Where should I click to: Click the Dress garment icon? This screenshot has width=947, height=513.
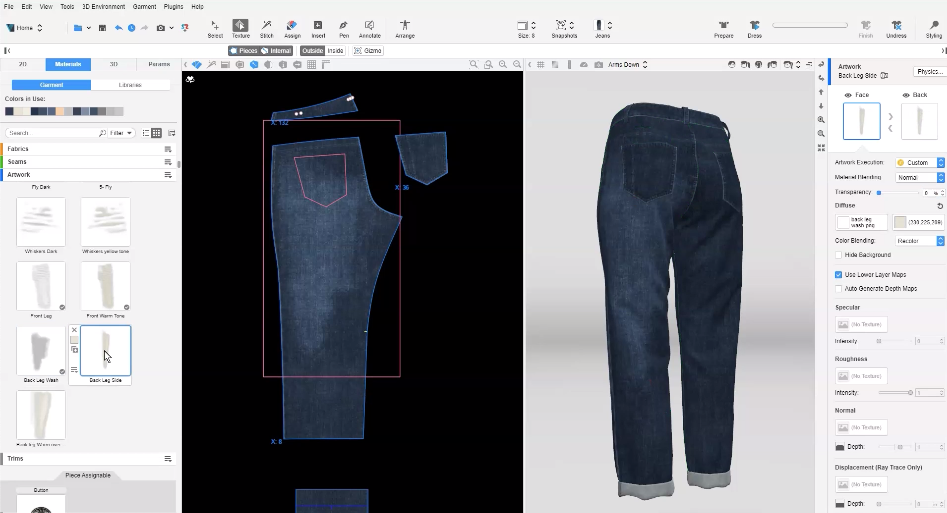(754, 28)
